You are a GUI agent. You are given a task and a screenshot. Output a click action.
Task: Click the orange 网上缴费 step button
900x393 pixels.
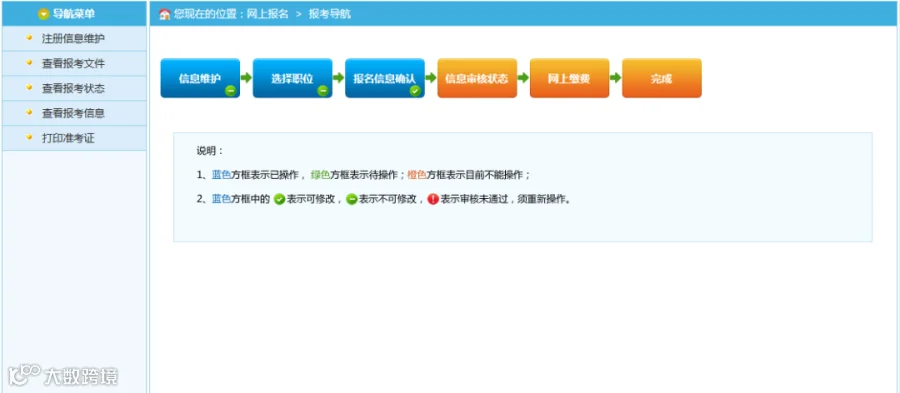pos(569,78)
